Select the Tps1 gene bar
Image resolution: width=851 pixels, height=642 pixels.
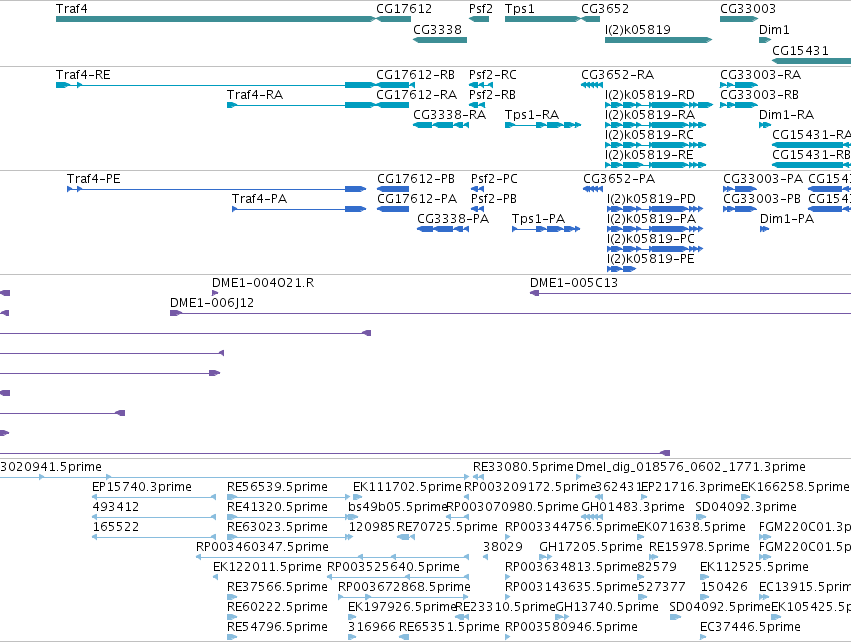click(x=542, y=19)
